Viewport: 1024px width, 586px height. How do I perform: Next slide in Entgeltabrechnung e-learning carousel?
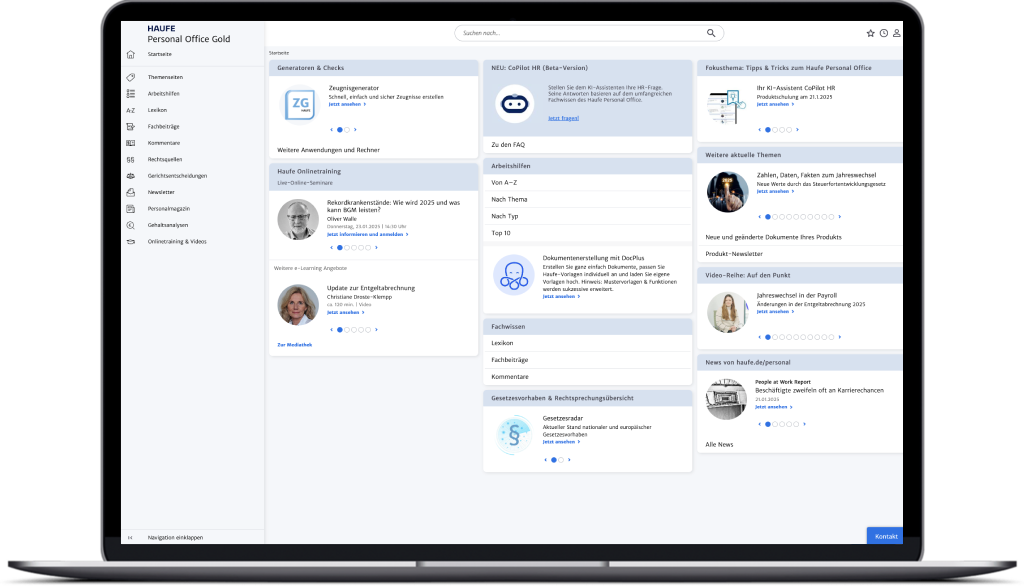[x=376, y=330]
